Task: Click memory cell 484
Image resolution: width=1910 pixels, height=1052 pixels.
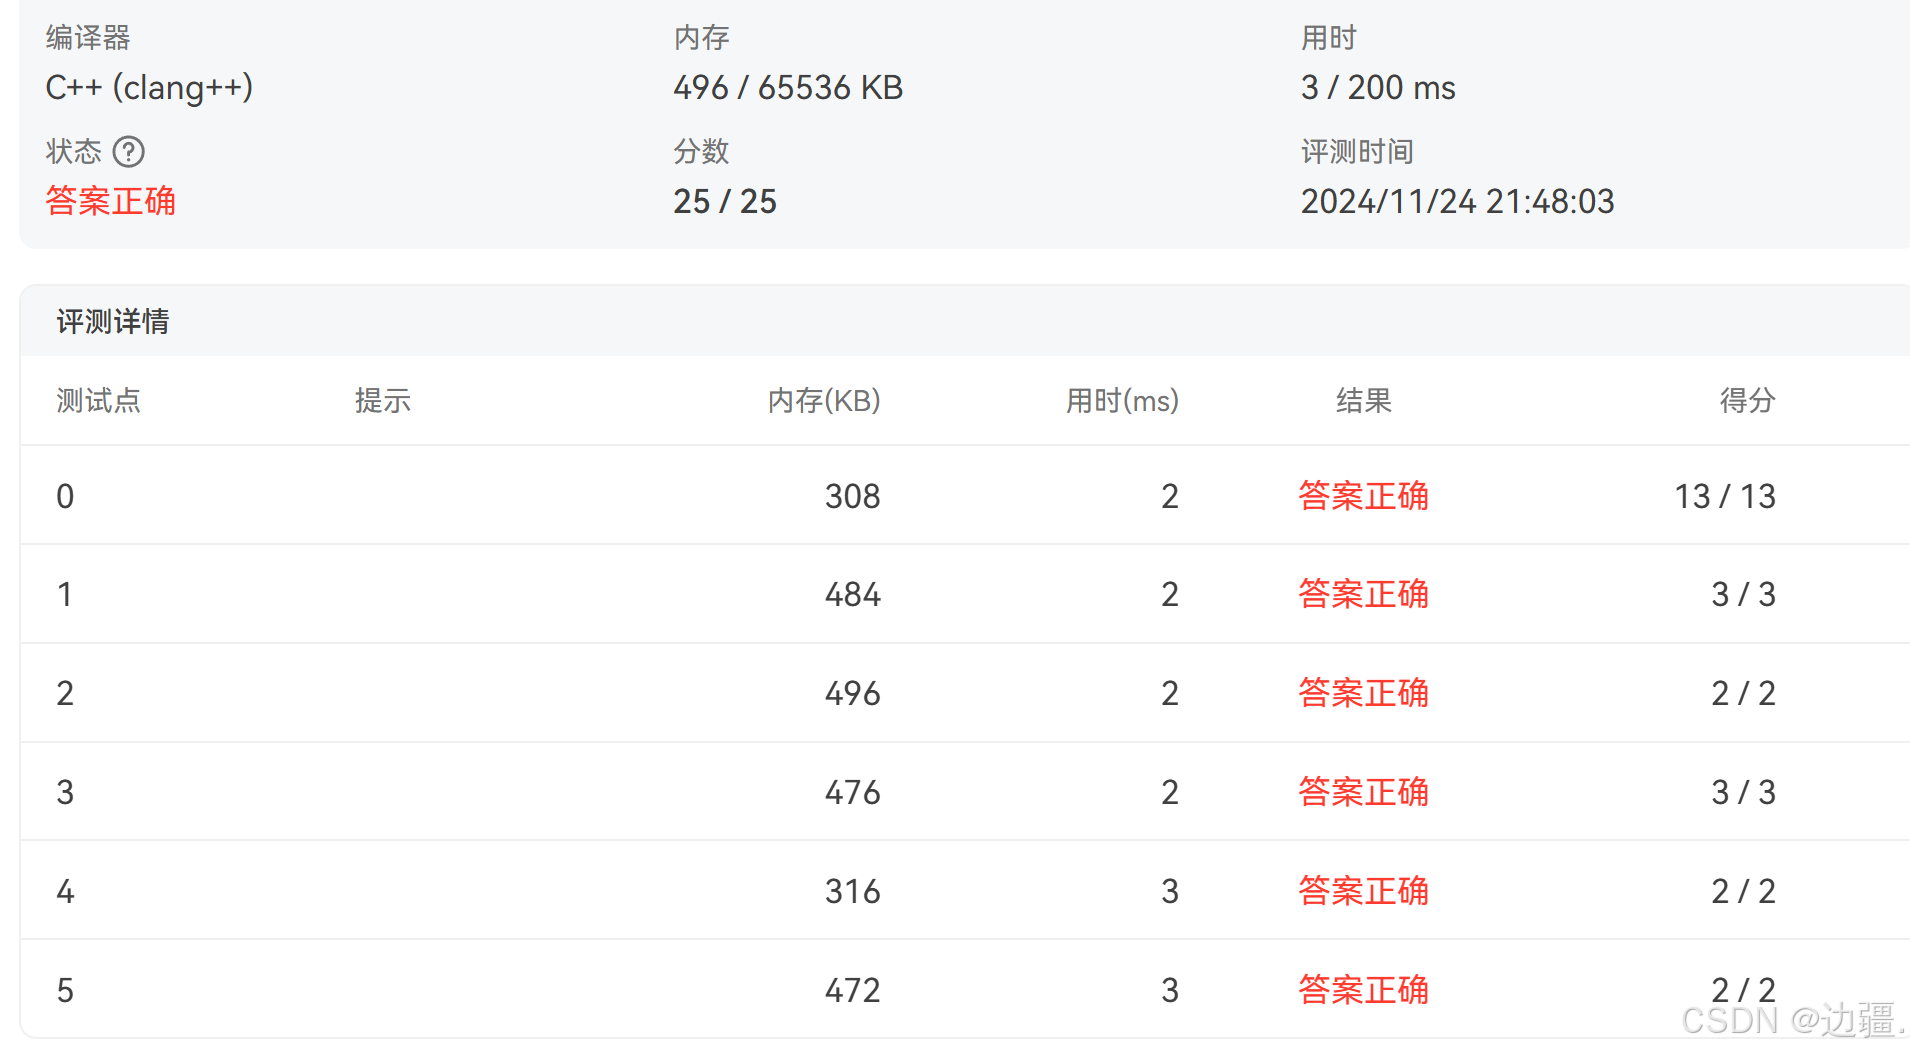Action: pos(852,594)
